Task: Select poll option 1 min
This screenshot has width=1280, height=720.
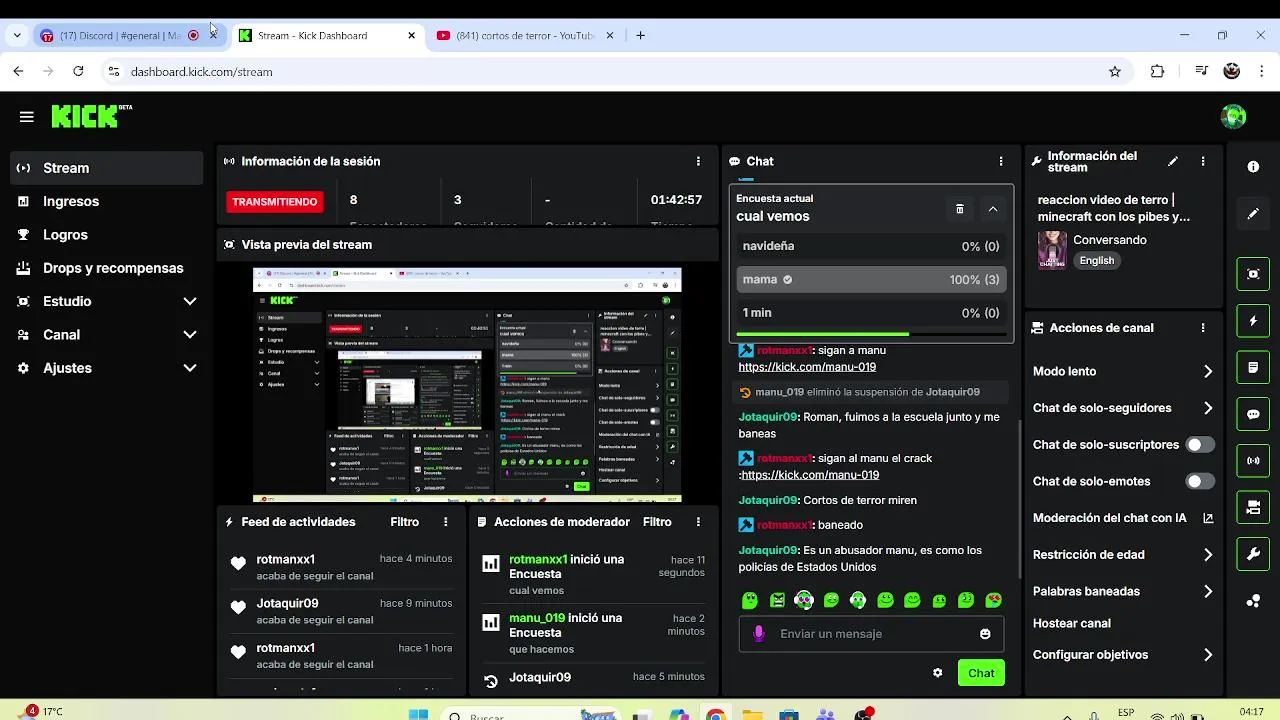Action: tap(871, 313)
